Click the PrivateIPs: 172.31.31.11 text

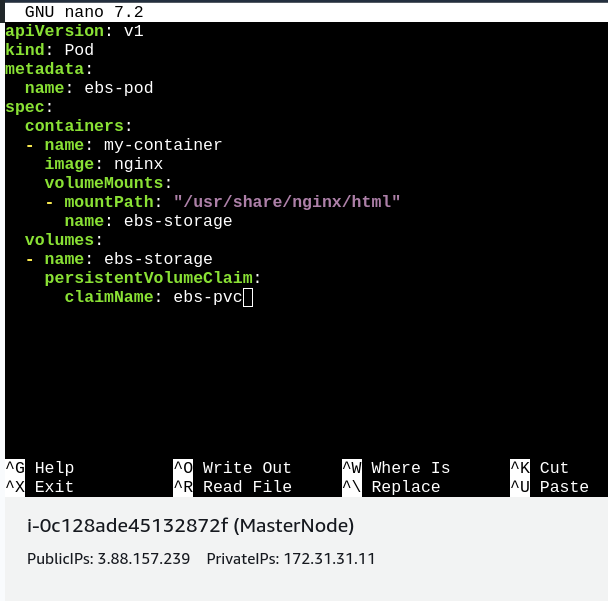tap(291, 559)
